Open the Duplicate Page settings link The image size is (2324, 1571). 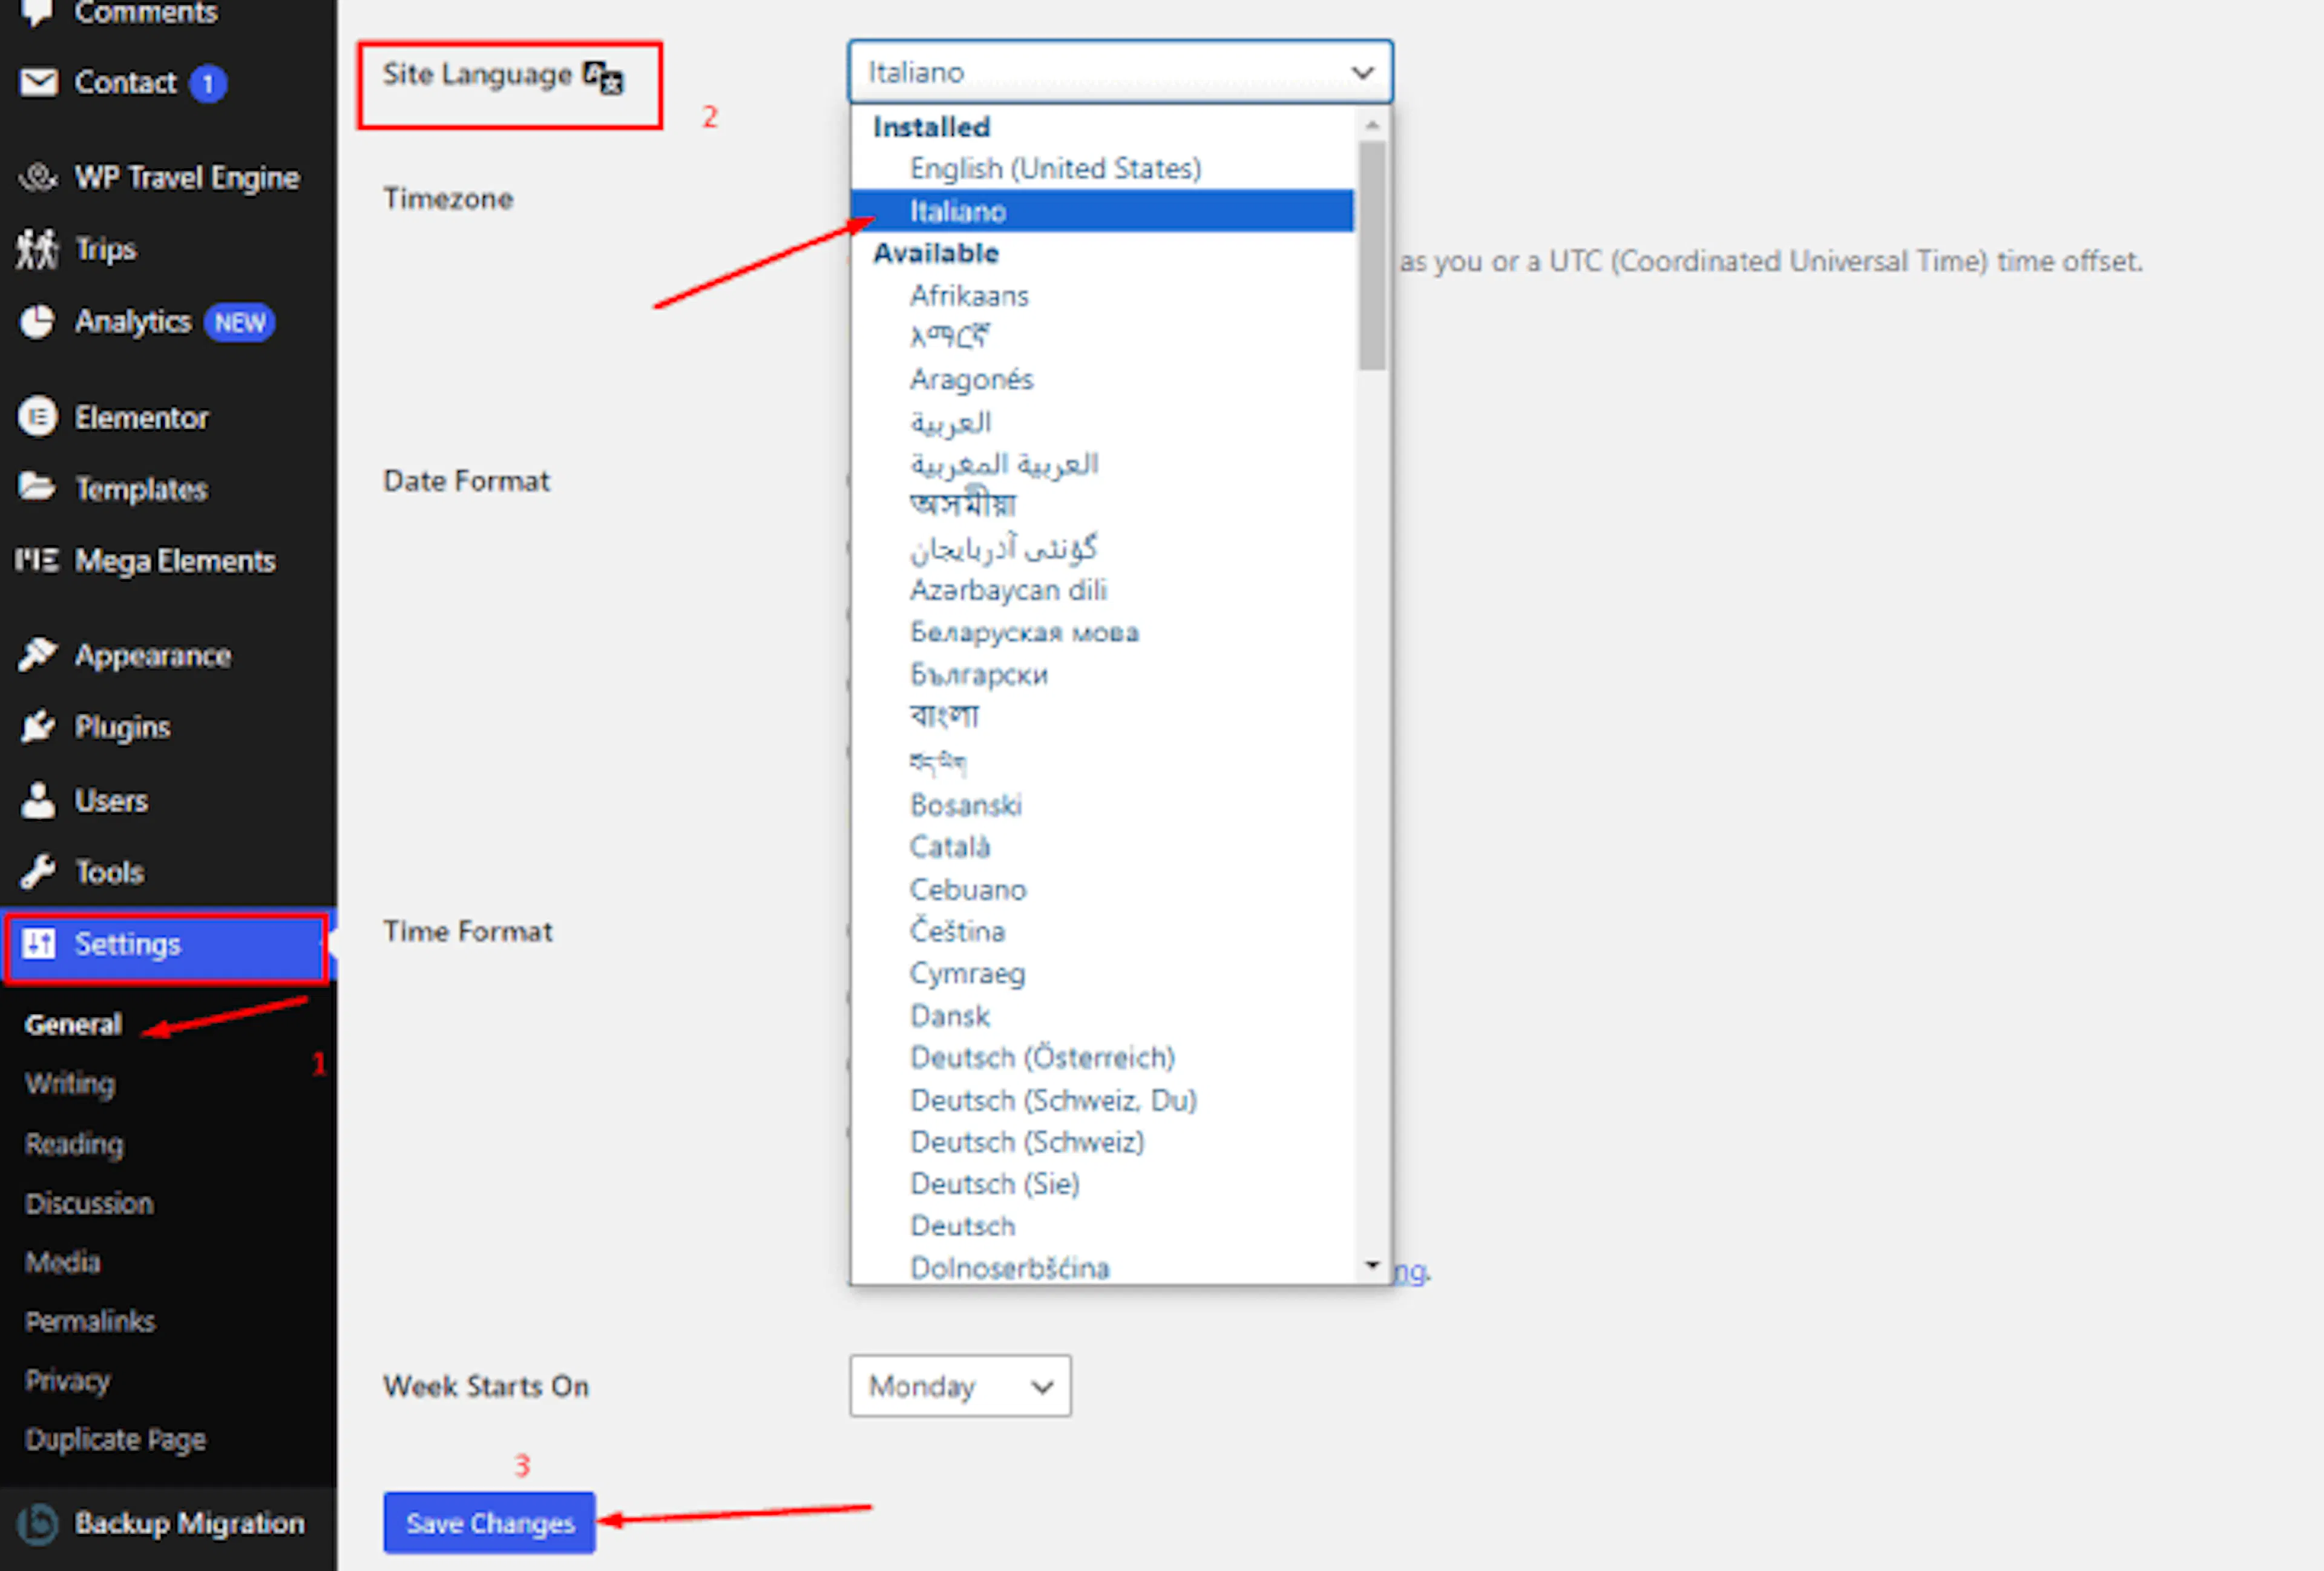pyautogui.click(x=115, y=1439)
